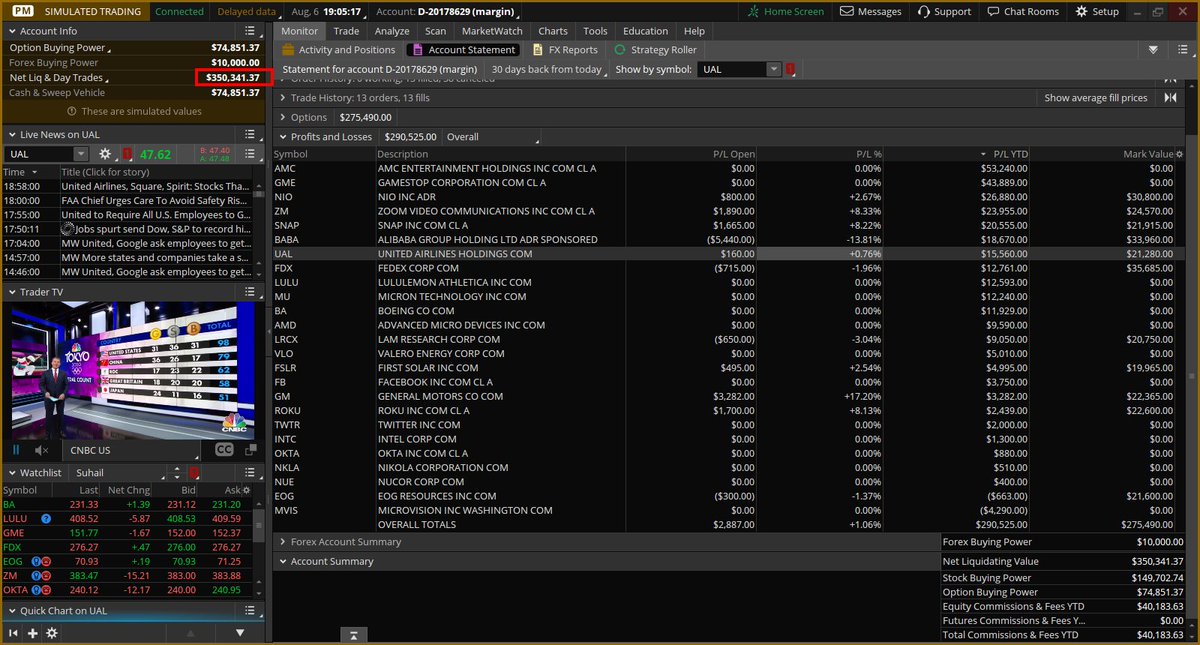Expand the Forex Account Summary section
Viewport: 1200px width, 645px height.
pyautogui.click(x=283, y=542)
